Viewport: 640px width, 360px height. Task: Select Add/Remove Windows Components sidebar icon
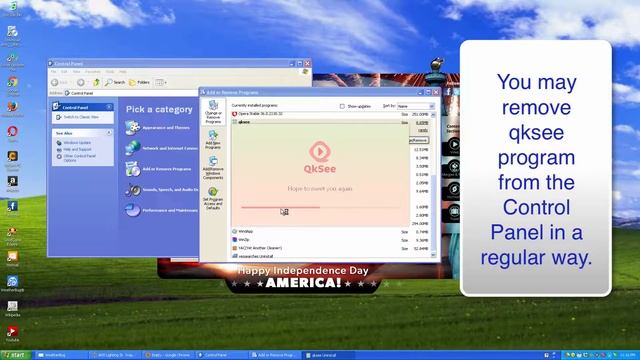(213, 168)
